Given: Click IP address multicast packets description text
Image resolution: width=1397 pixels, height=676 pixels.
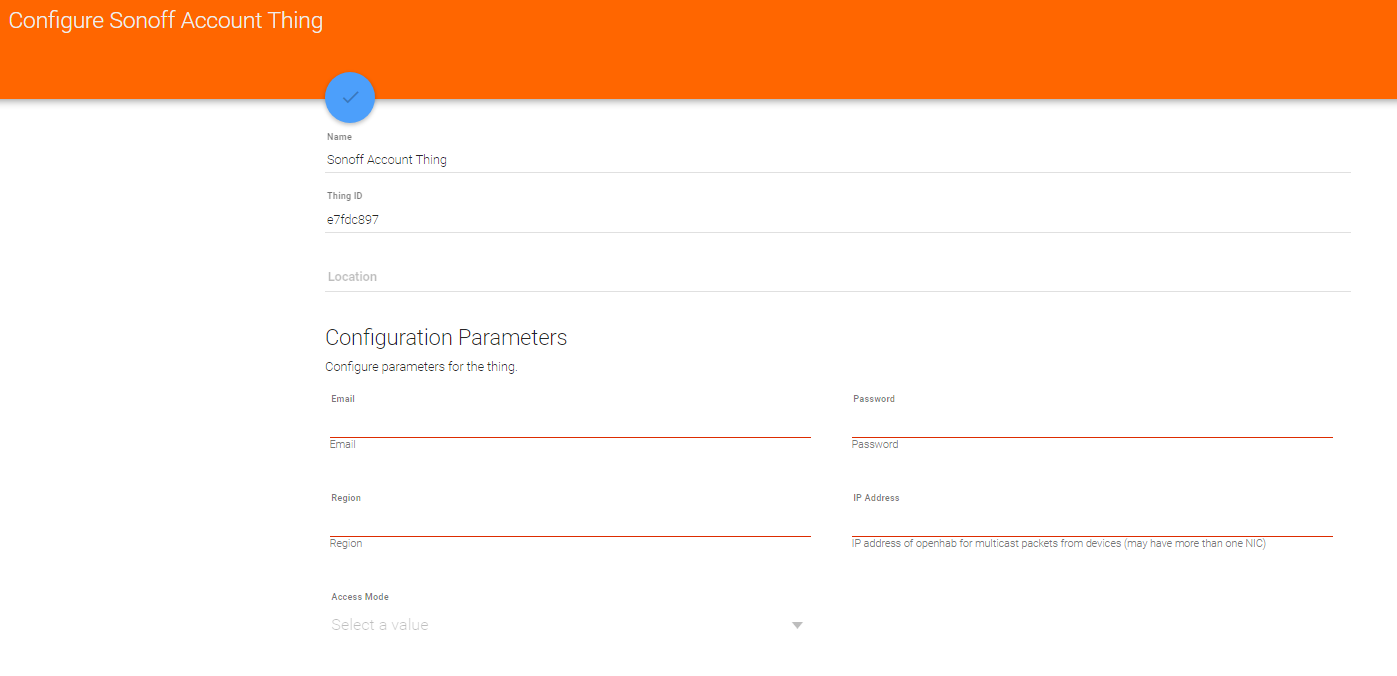Looking at the screenshot, I should (1059, 544).
